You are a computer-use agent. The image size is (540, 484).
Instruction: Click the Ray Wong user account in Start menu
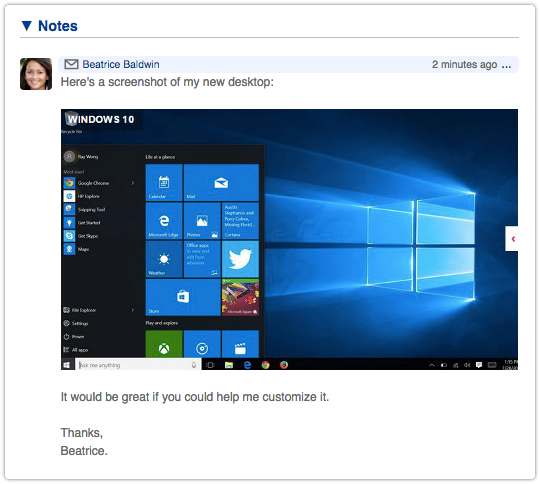point(81,156)
